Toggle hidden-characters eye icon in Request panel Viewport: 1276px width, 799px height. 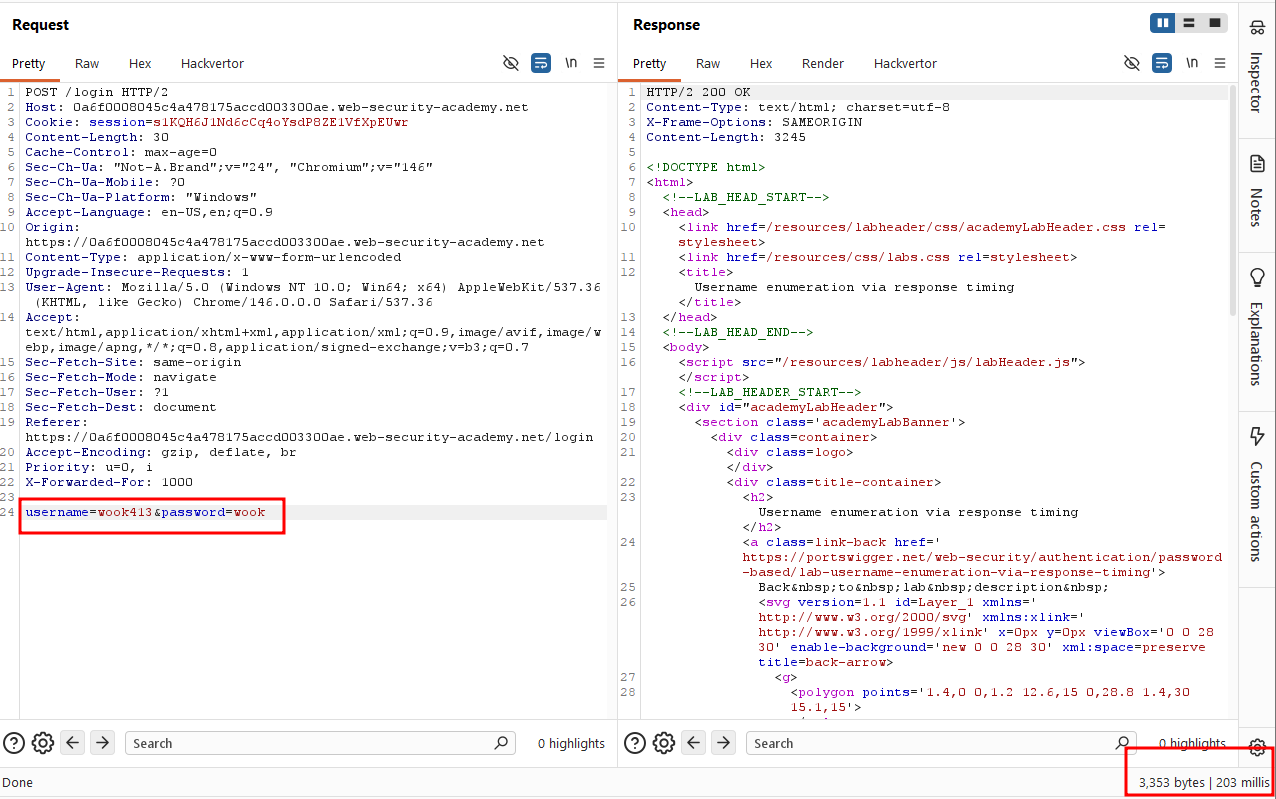point(511,63)
